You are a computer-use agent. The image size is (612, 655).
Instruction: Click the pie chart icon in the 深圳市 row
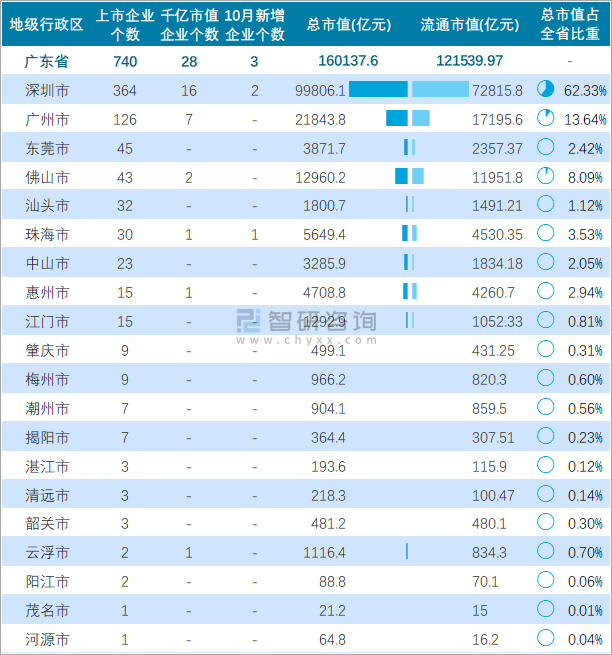click(x=545, y=89)
